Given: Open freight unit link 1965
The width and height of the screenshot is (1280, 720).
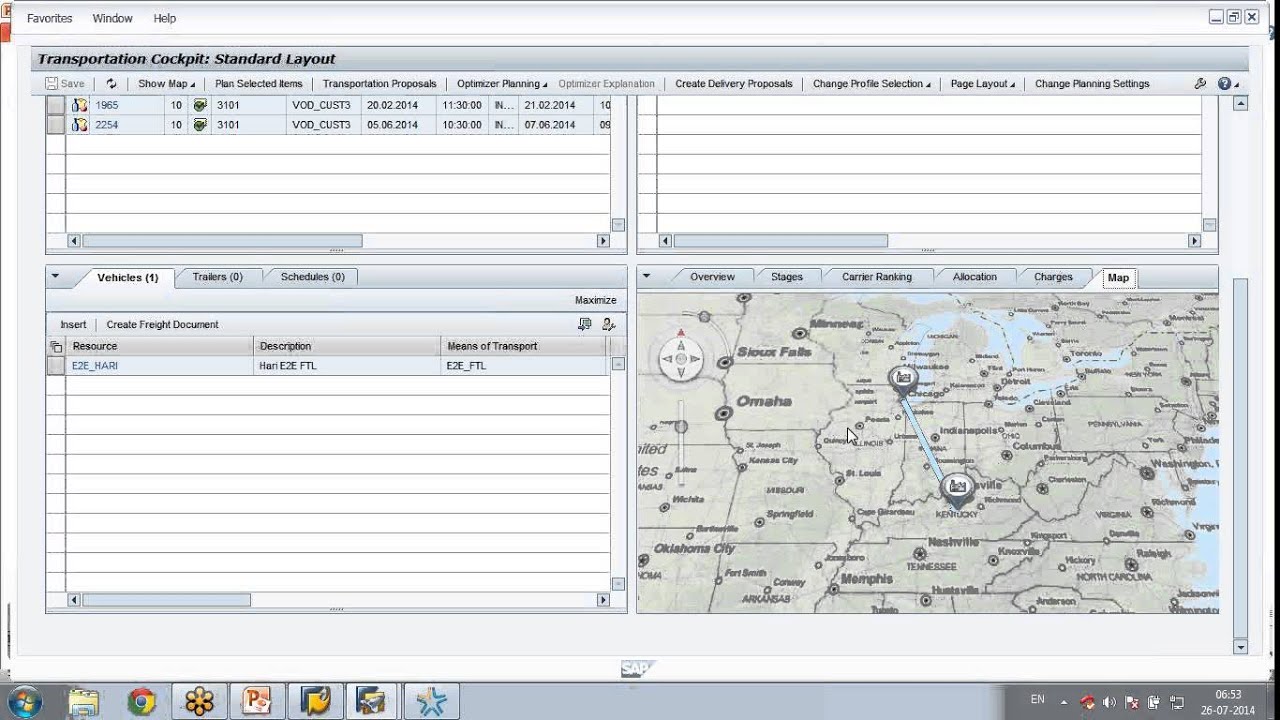Looking at the screenshot, I should (106, 105).
